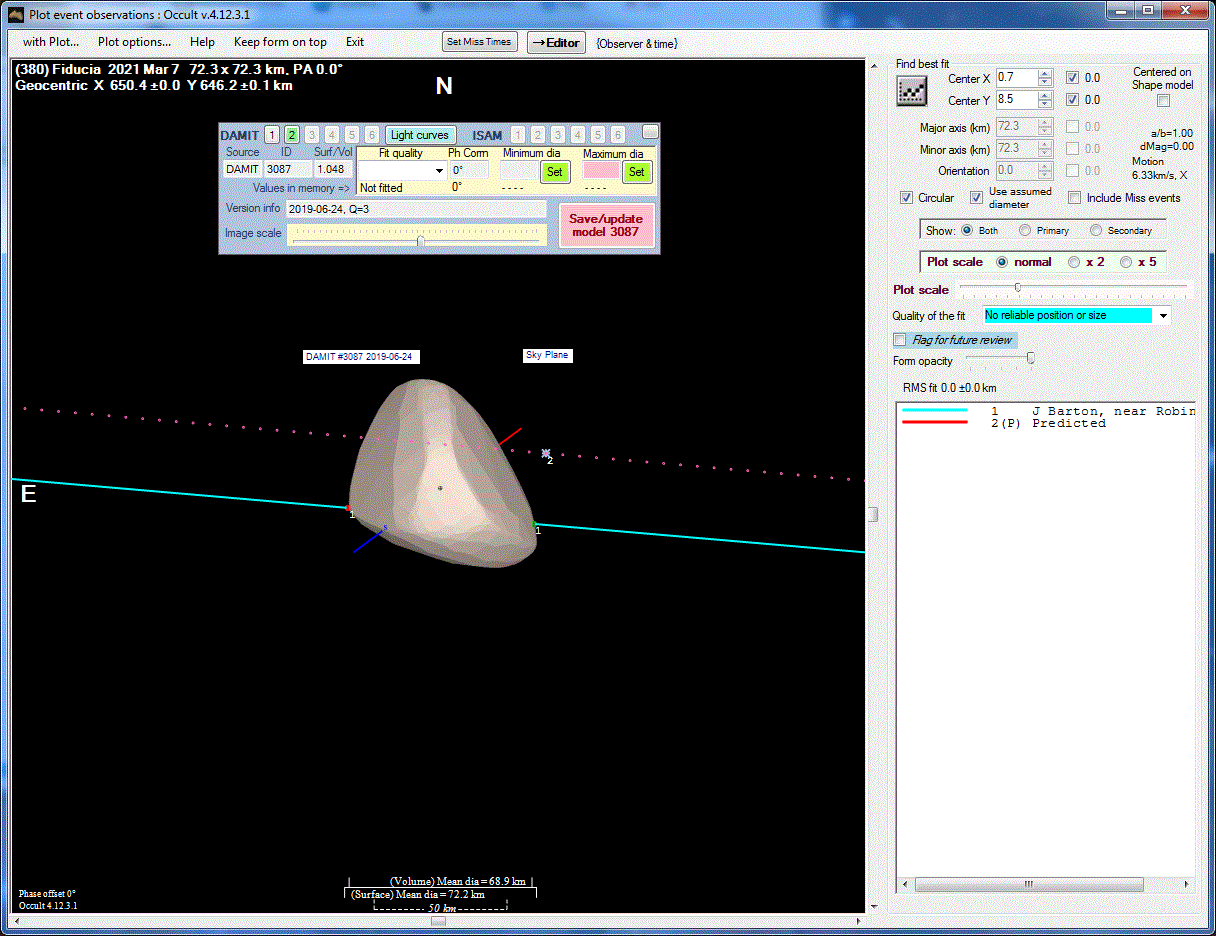Select DAMIT shape model number 1
The height and width of the screenshot is (936, 1216).
(272, 135)
